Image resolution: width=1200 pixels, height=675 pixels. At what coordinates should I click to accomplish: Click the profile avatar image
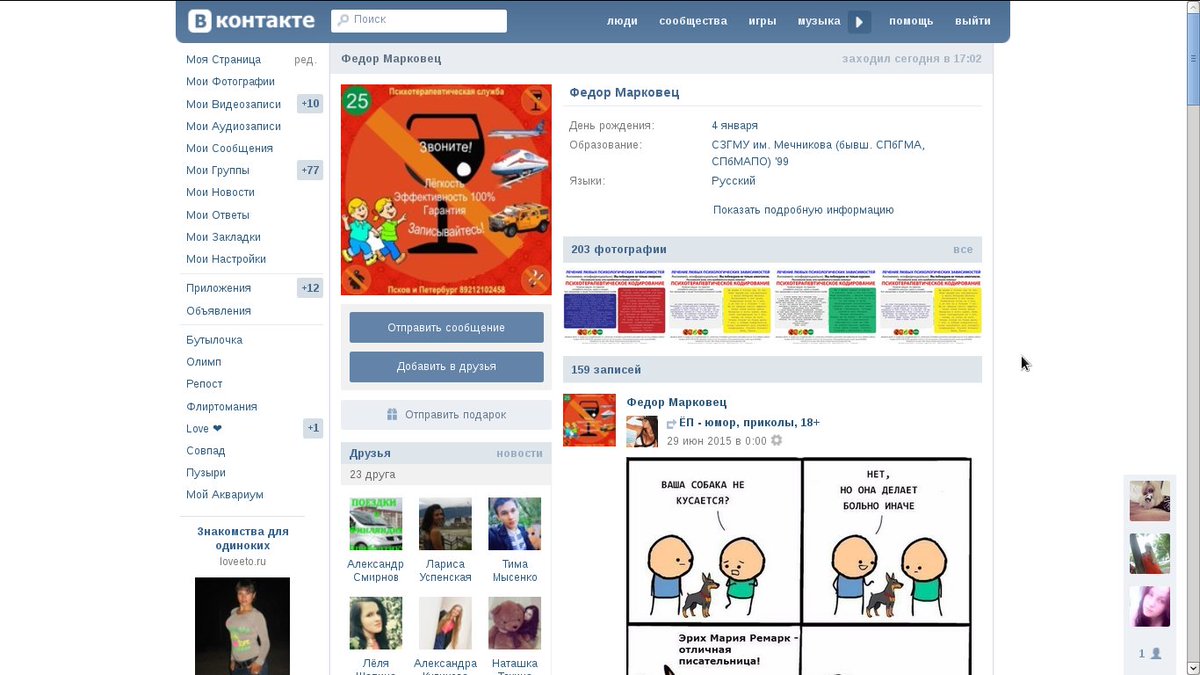pyautogui.click(x=446, y=190)
